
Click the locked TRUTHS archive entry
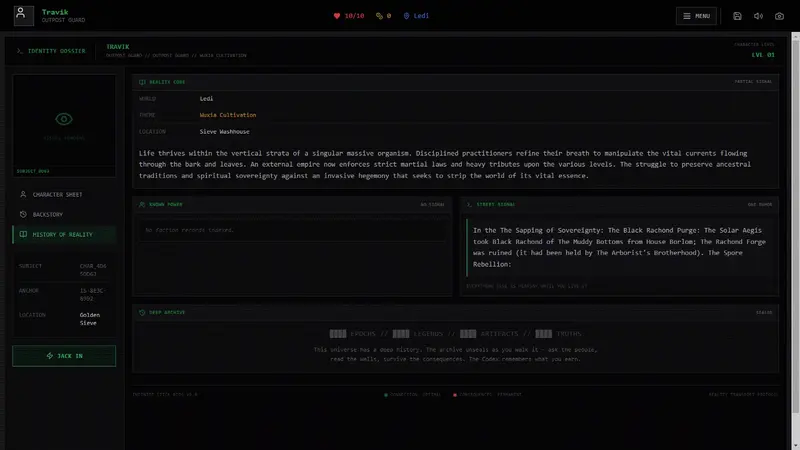click(558, 334)
